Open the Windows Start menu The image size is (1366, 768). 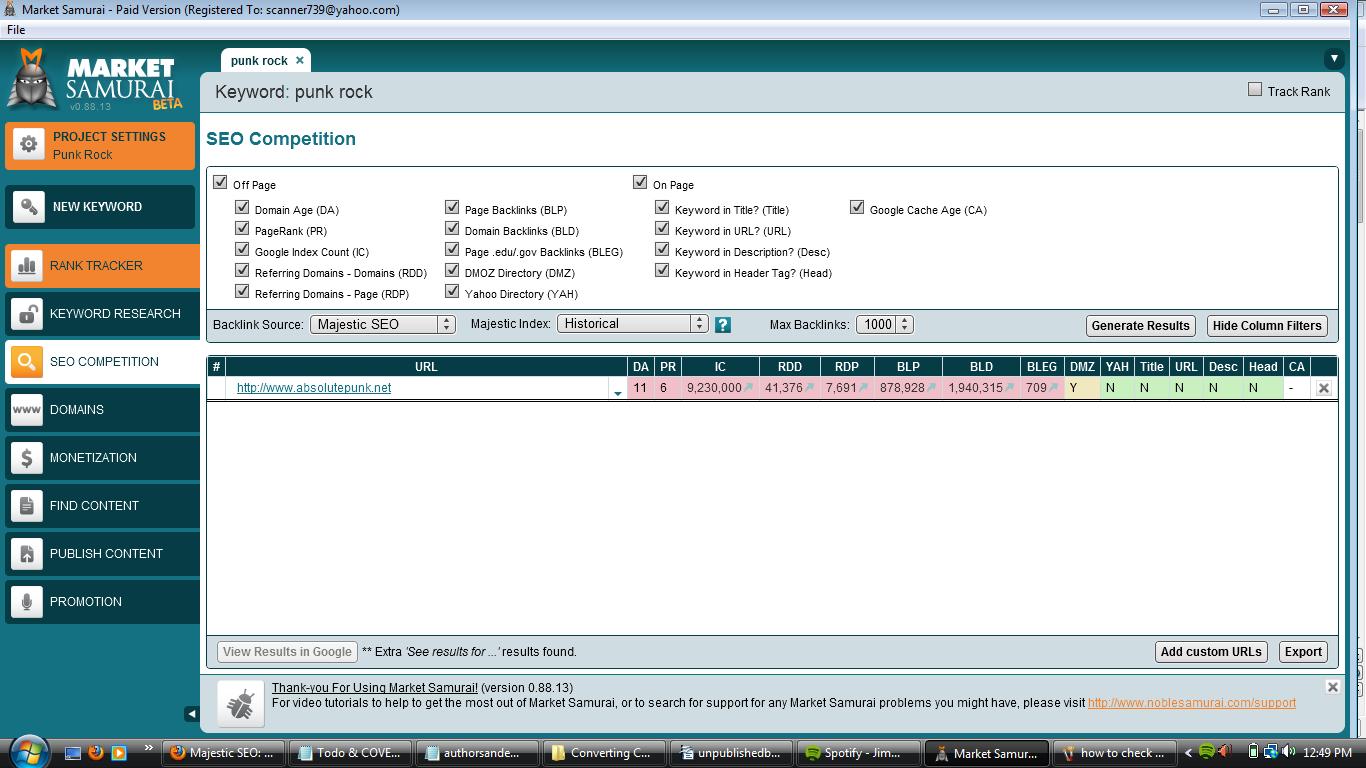[28, 752]
